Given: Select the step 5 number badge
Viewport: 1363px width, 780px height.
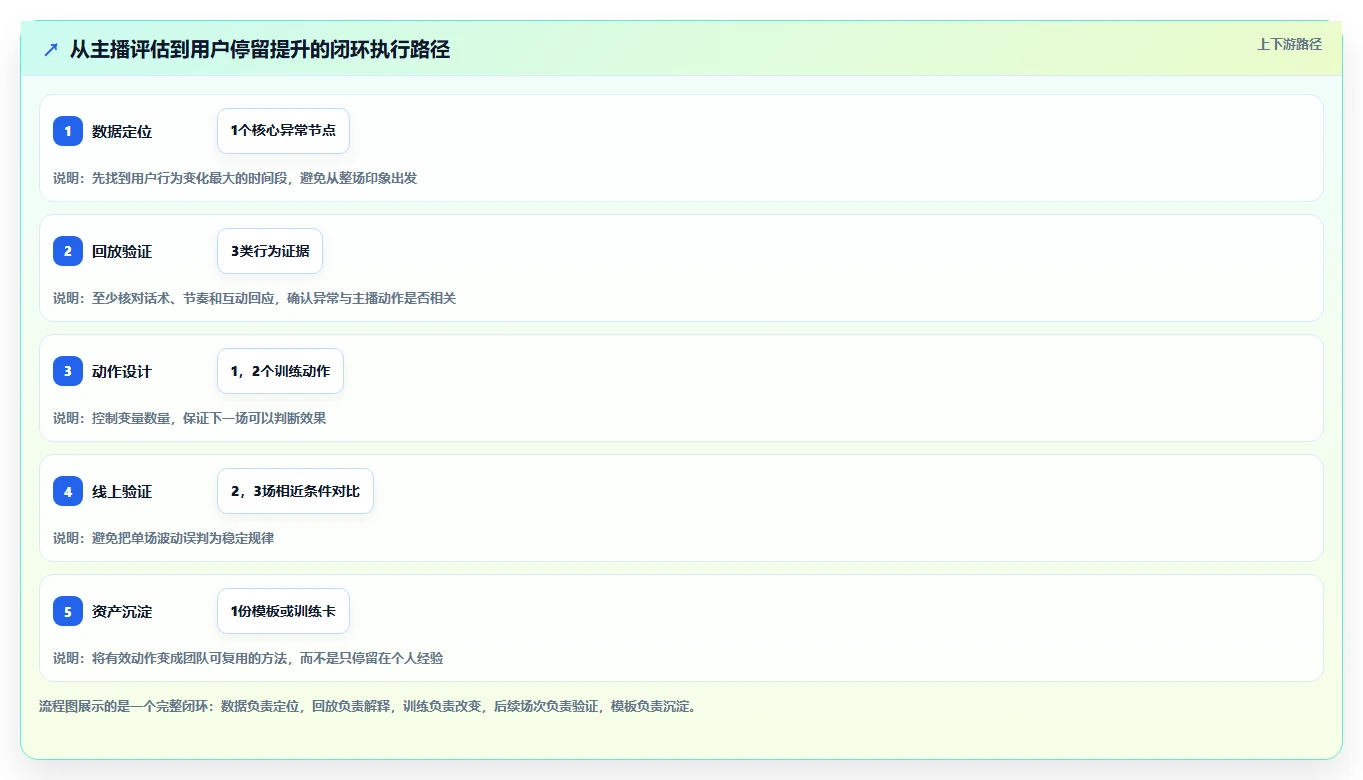Looking at the screenshot, I should point(68,611).
